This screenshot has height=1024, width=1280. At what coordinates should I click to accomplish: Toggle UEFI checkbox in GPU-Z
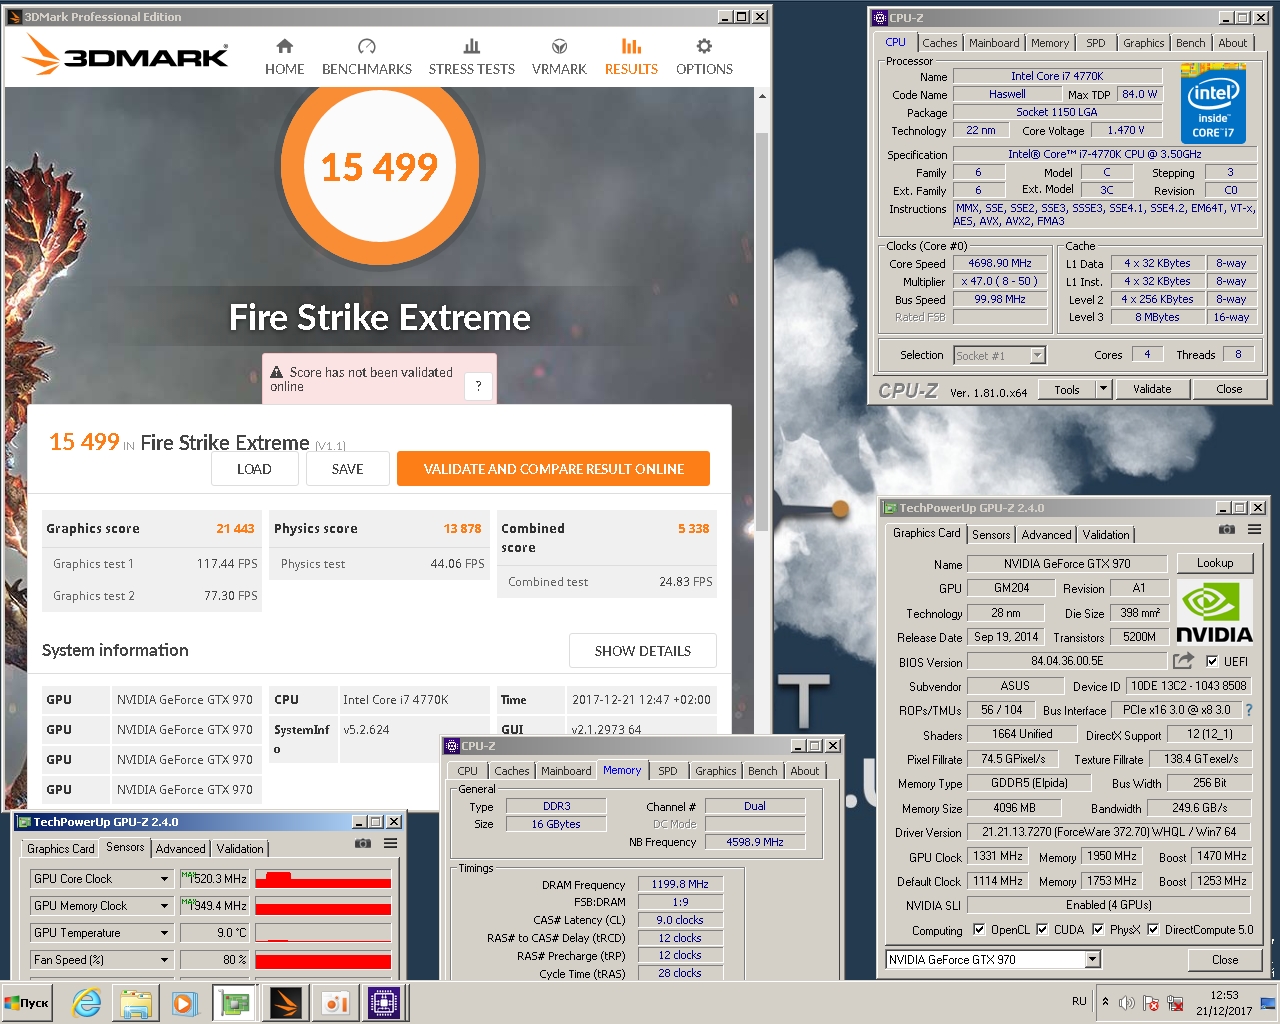pos(1212,661)
